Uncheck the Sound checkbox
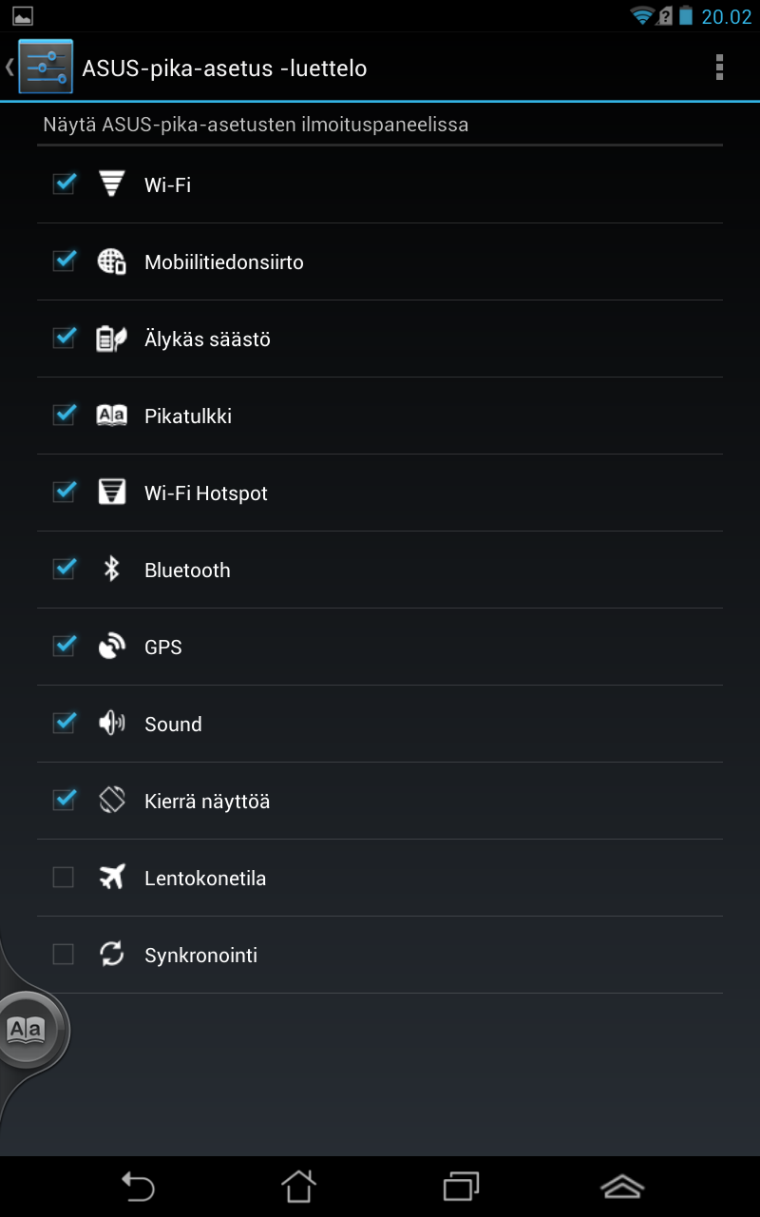760x1217 pixels. 64,723
